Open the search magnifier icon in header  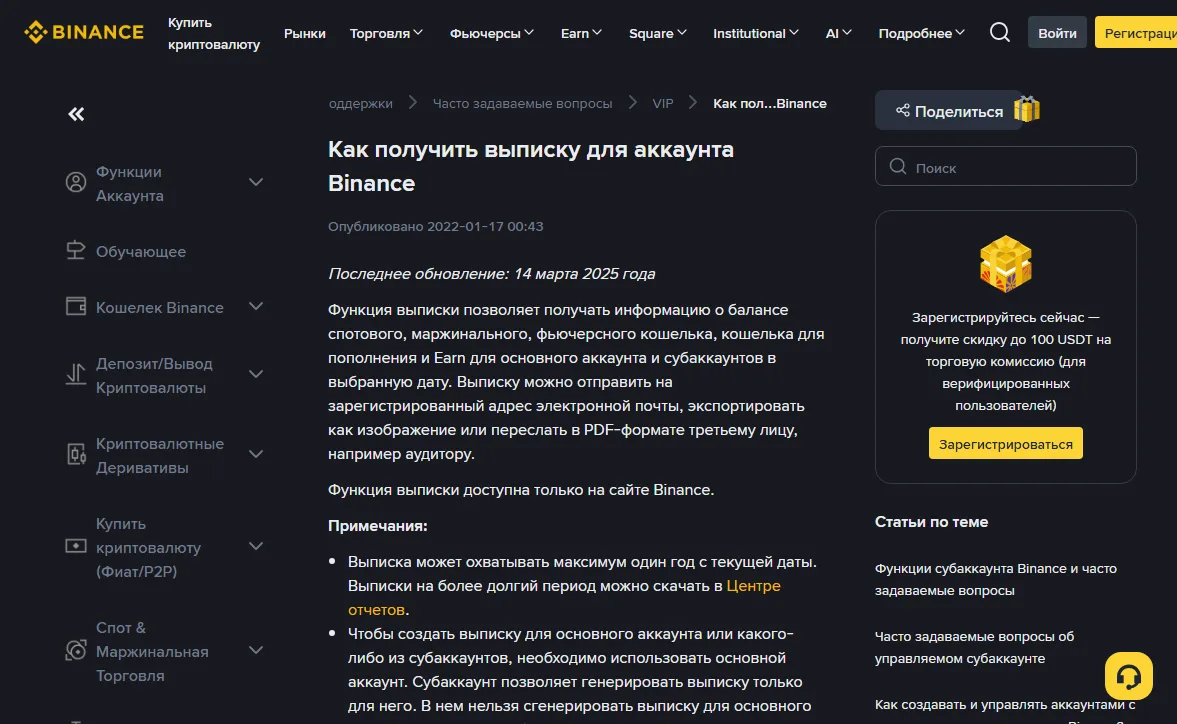point(999,32)
